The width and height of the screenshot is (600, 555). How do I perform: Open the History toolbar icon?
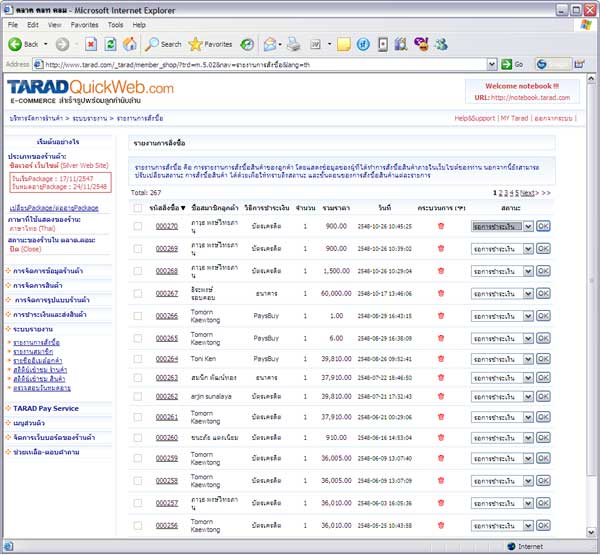point(247,44)
